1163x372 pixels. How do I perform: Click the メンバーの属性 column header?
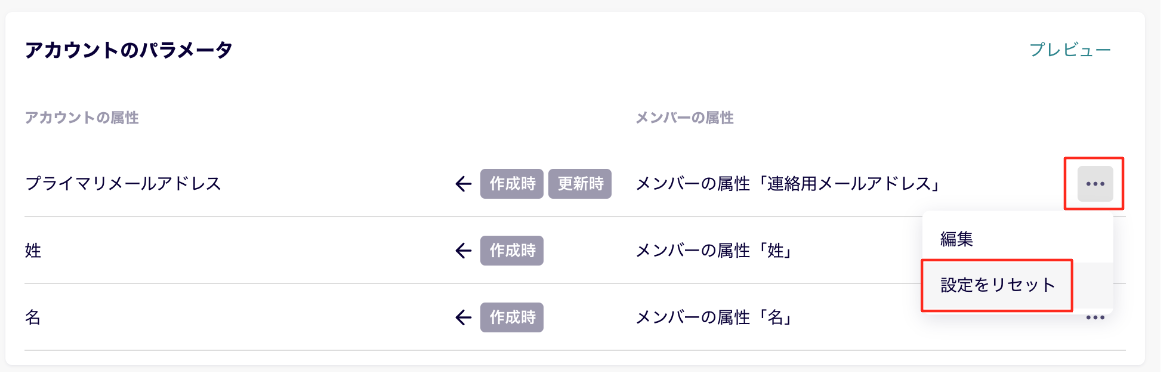click(x=685, y=118)
